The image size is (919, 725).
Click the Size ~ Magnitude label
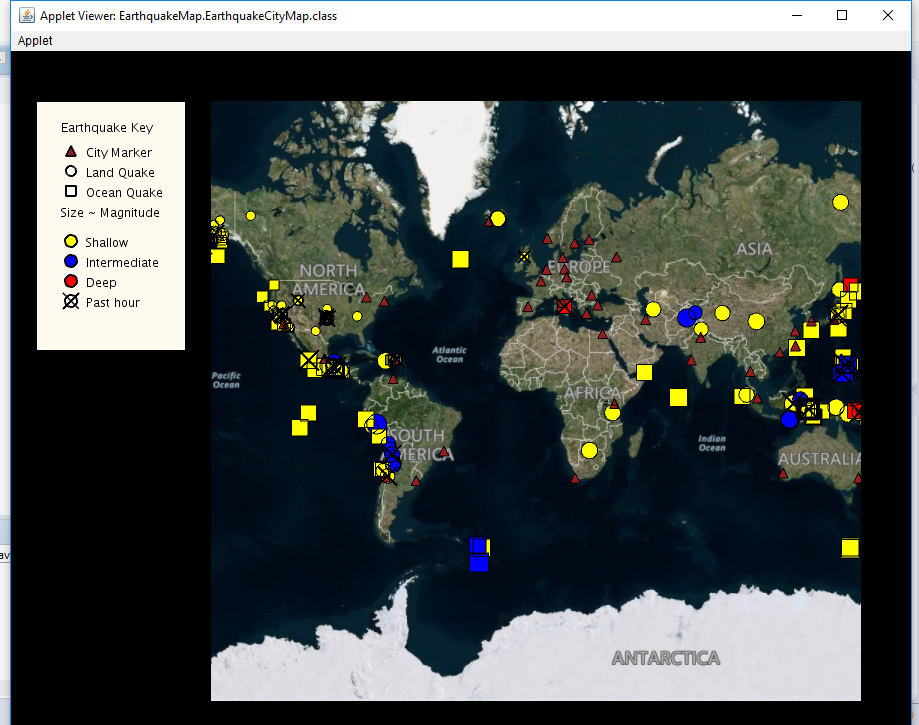(x=110, y=212)
